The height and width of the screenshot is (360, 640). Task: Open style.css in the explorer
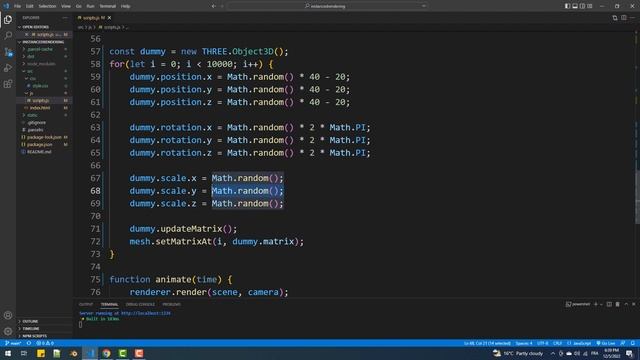coord(40,86)
